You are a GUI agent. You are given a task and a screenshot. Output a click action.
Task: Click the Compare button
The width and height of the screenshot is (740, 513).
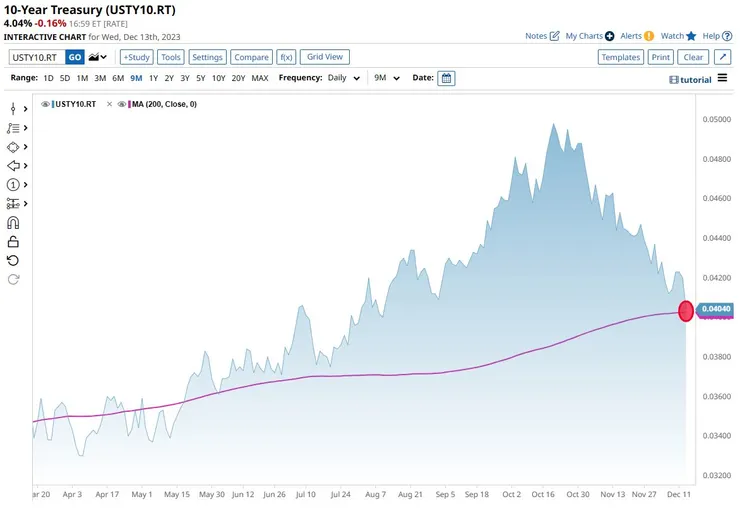[x=251, y=57]
